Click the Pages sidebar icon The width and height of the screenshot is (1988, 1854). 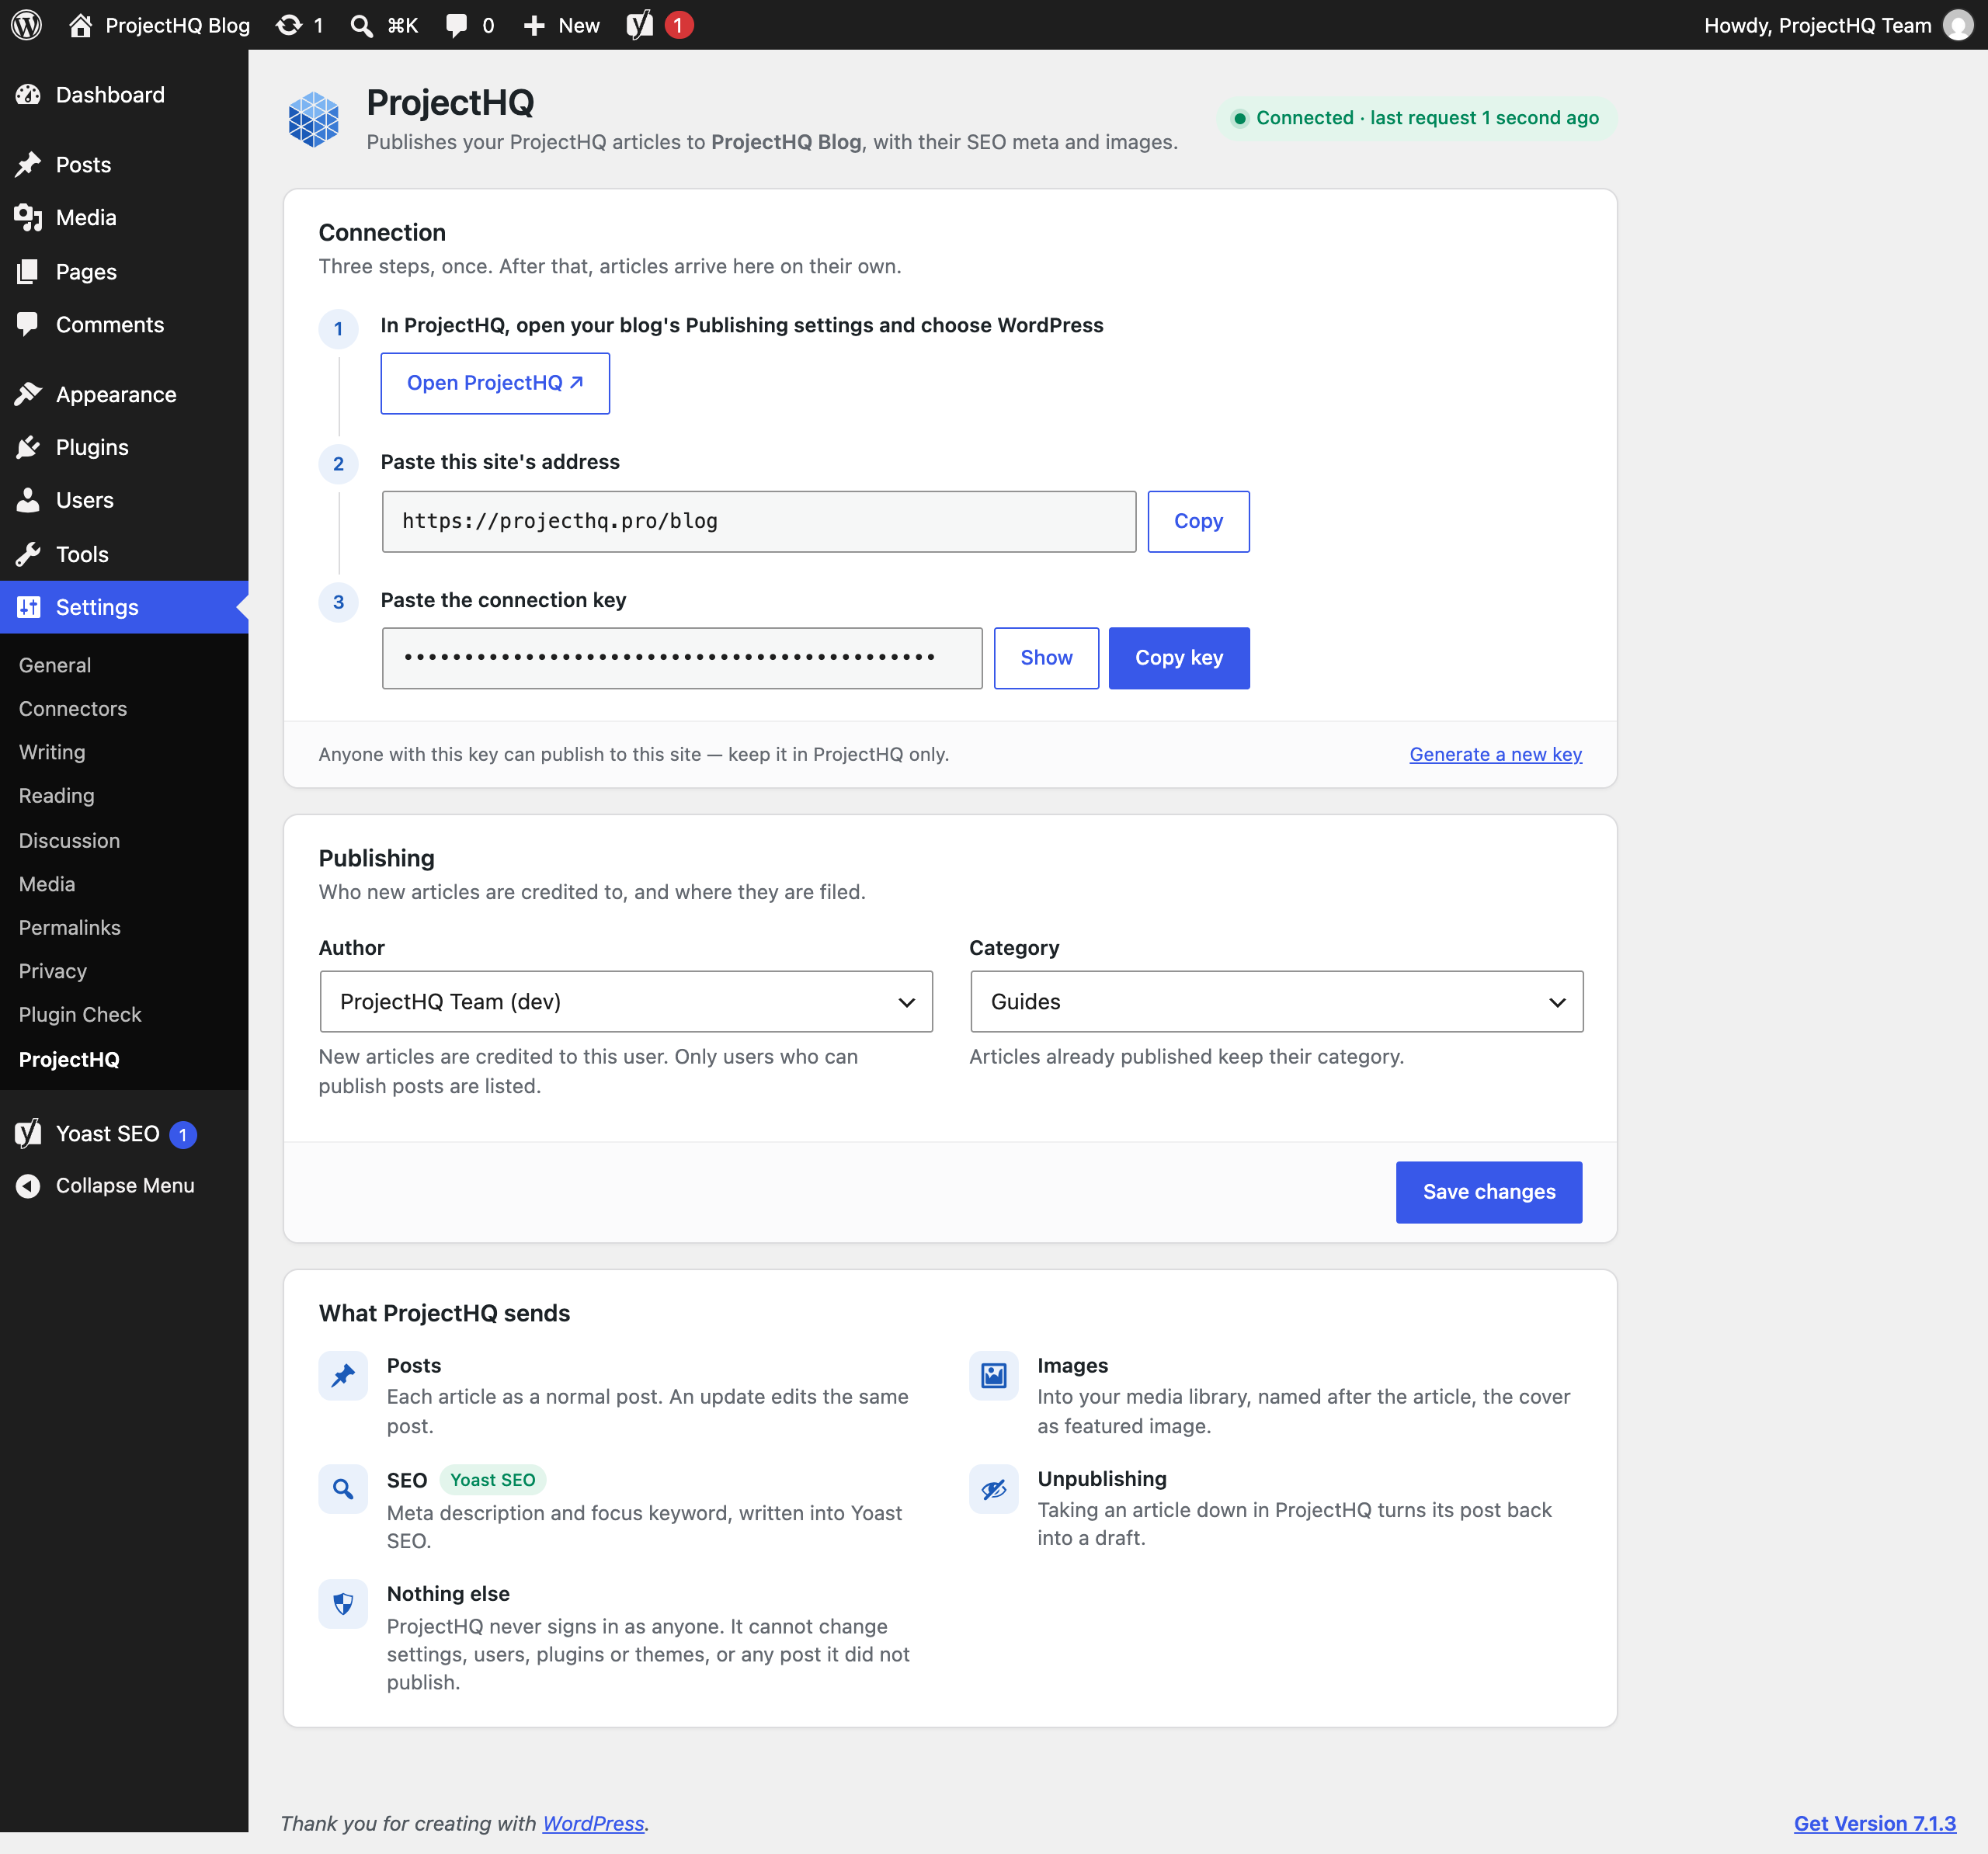click(28, 271)
